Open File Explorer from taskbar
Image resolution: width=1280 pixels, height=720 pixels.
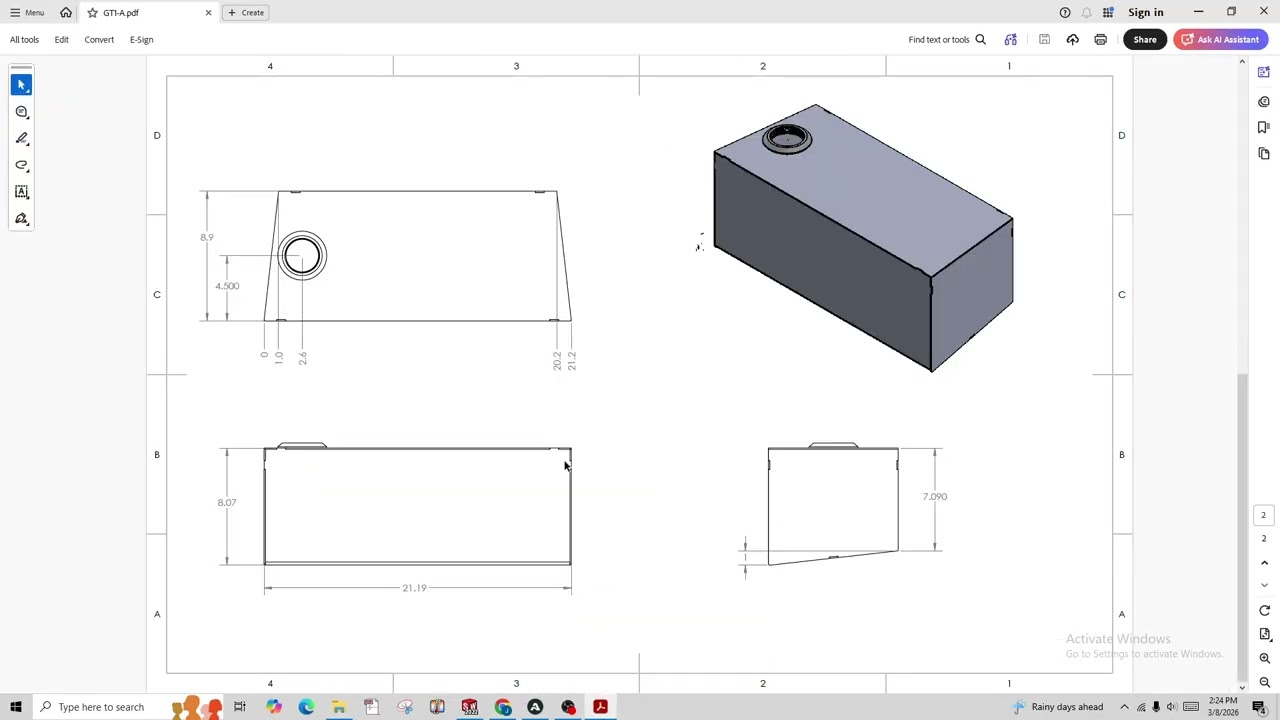tap(339, 707)
